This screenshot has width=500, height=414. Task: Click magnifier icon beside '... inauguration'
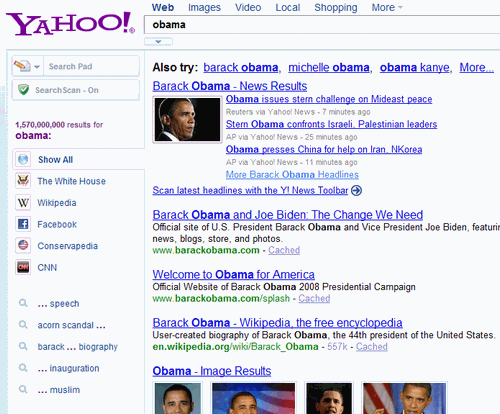[x=23, y=368]
